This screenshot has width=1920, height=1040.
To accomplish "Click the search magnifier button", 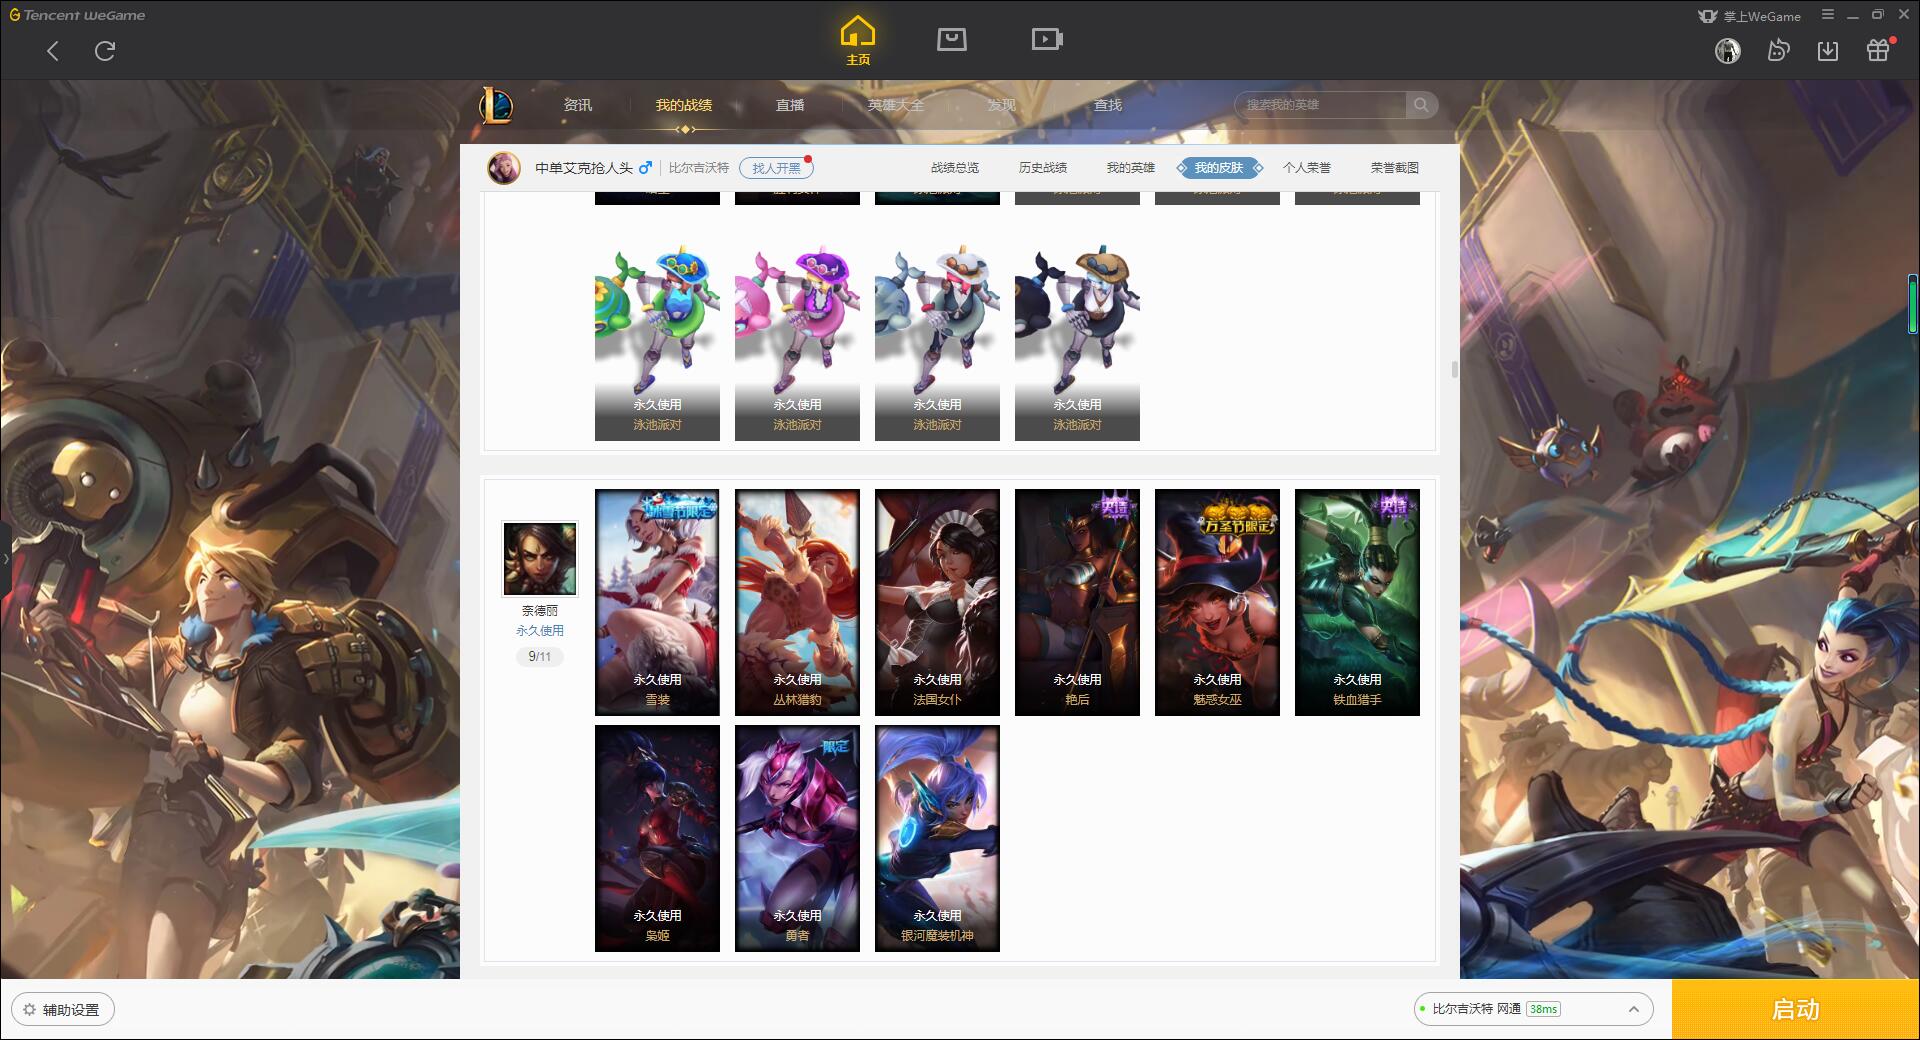I will (1420, 105).
